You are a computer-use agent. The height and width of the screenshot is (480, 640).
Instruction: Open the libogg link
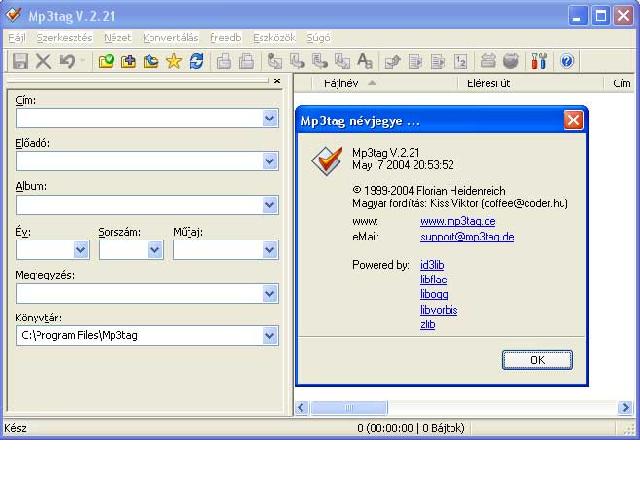coord(434,294)
